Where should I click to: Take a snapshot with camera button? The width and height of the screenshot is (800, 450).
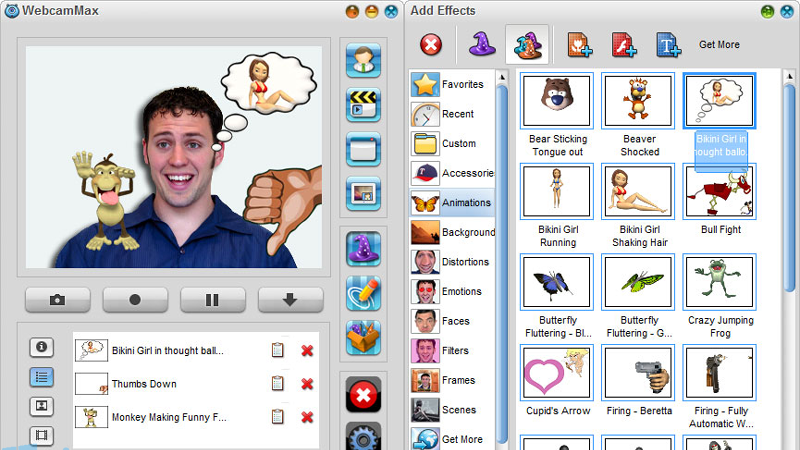pos(58,299)
